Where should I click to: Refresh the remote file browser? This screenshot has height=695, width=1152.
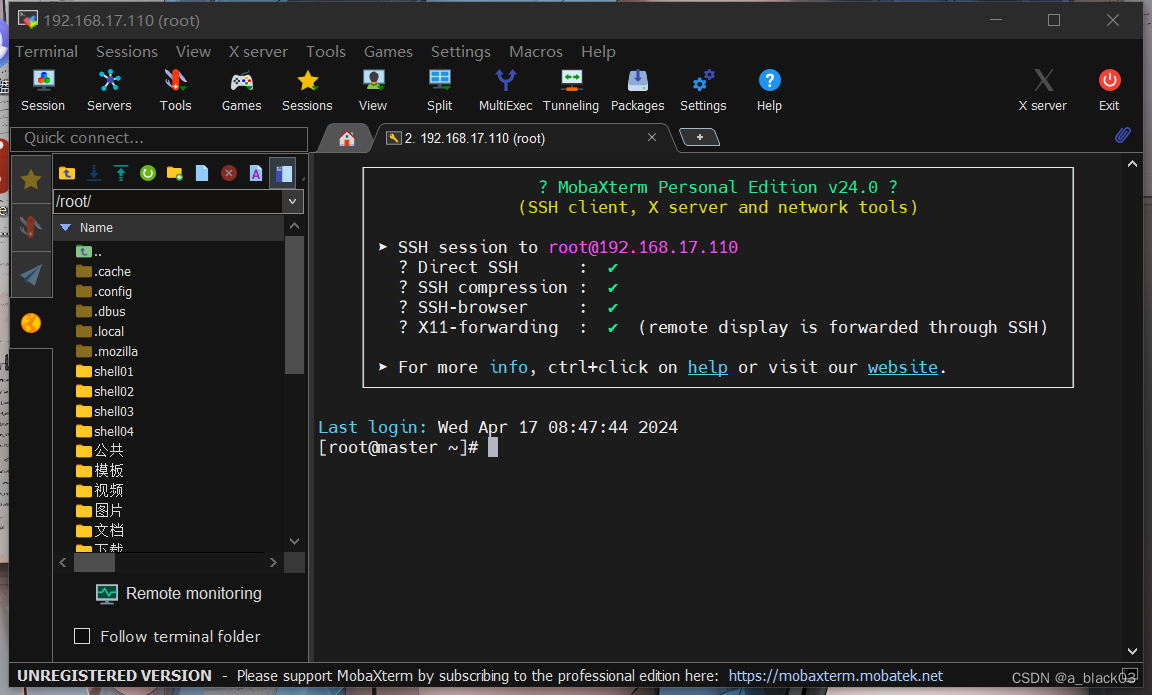pyautogui.click(x=146, y=172)
